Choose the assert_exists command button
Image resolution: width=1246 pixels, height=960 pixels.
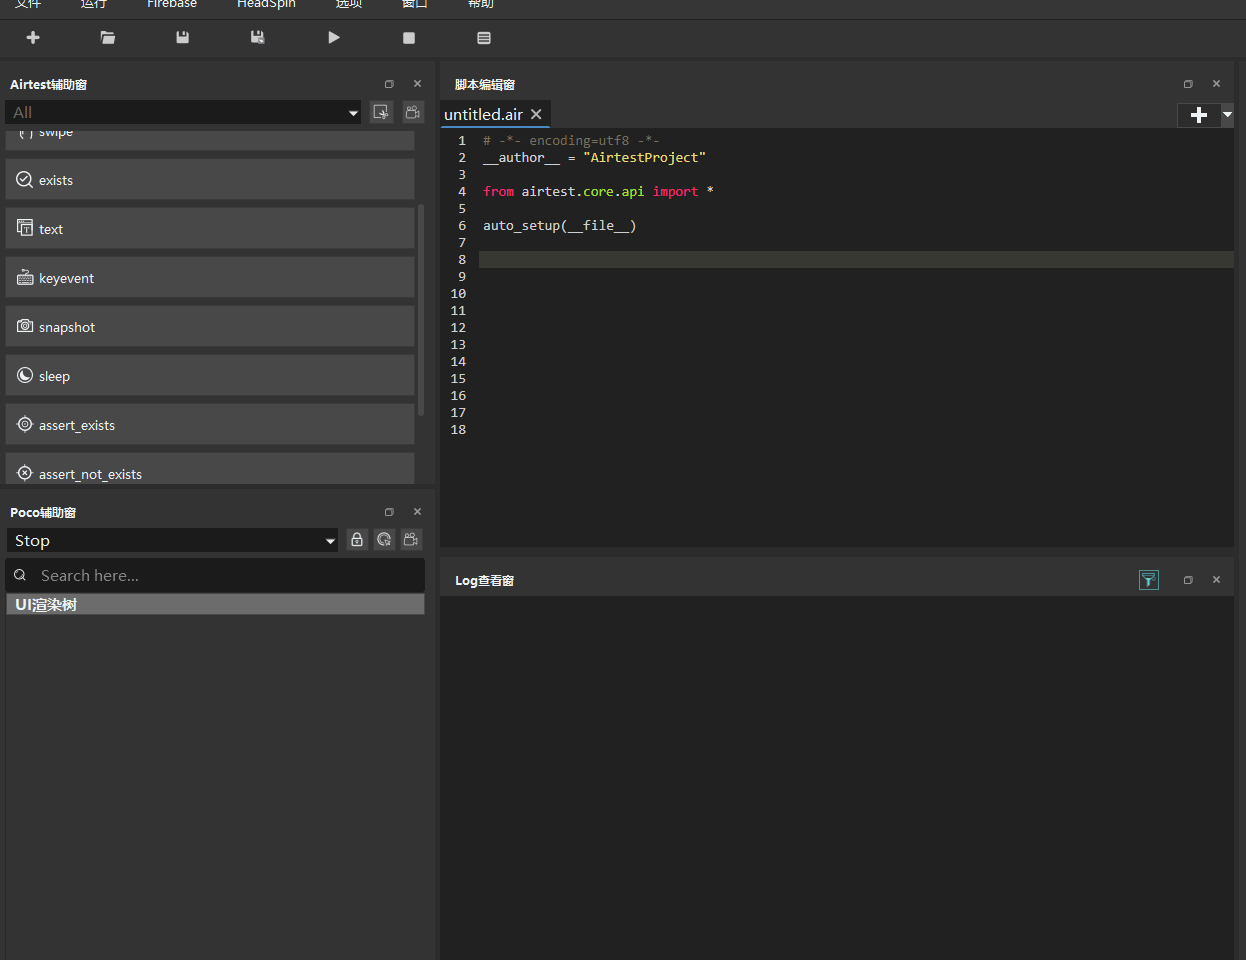pos(210,424)
